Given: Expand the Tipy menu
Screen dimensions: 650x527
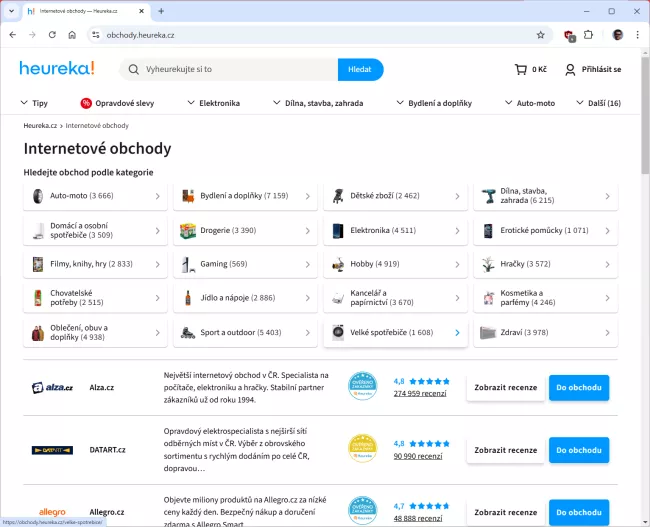Looking at the screenshot, I should pyautogui.click(x=34, y=103).
